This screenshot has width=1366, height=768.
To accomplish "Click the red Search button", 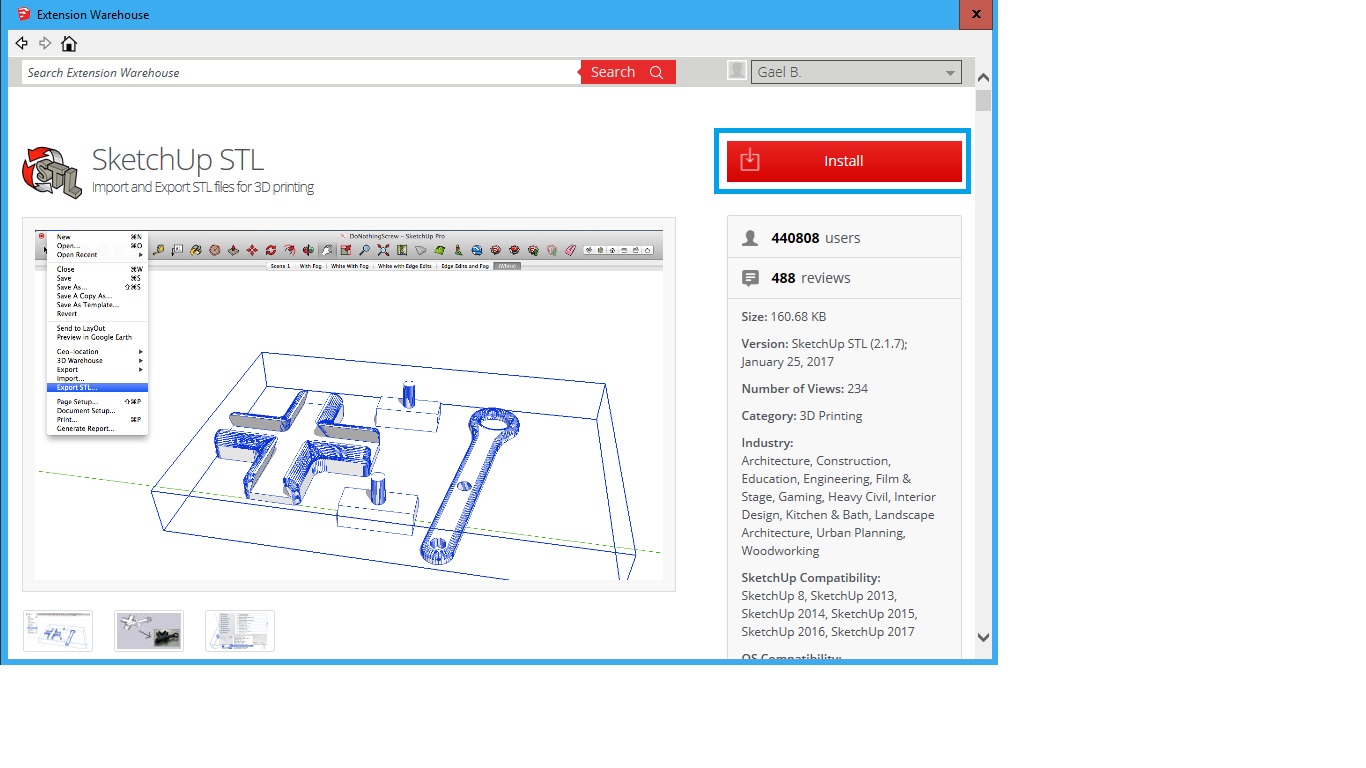I will 628,72.
